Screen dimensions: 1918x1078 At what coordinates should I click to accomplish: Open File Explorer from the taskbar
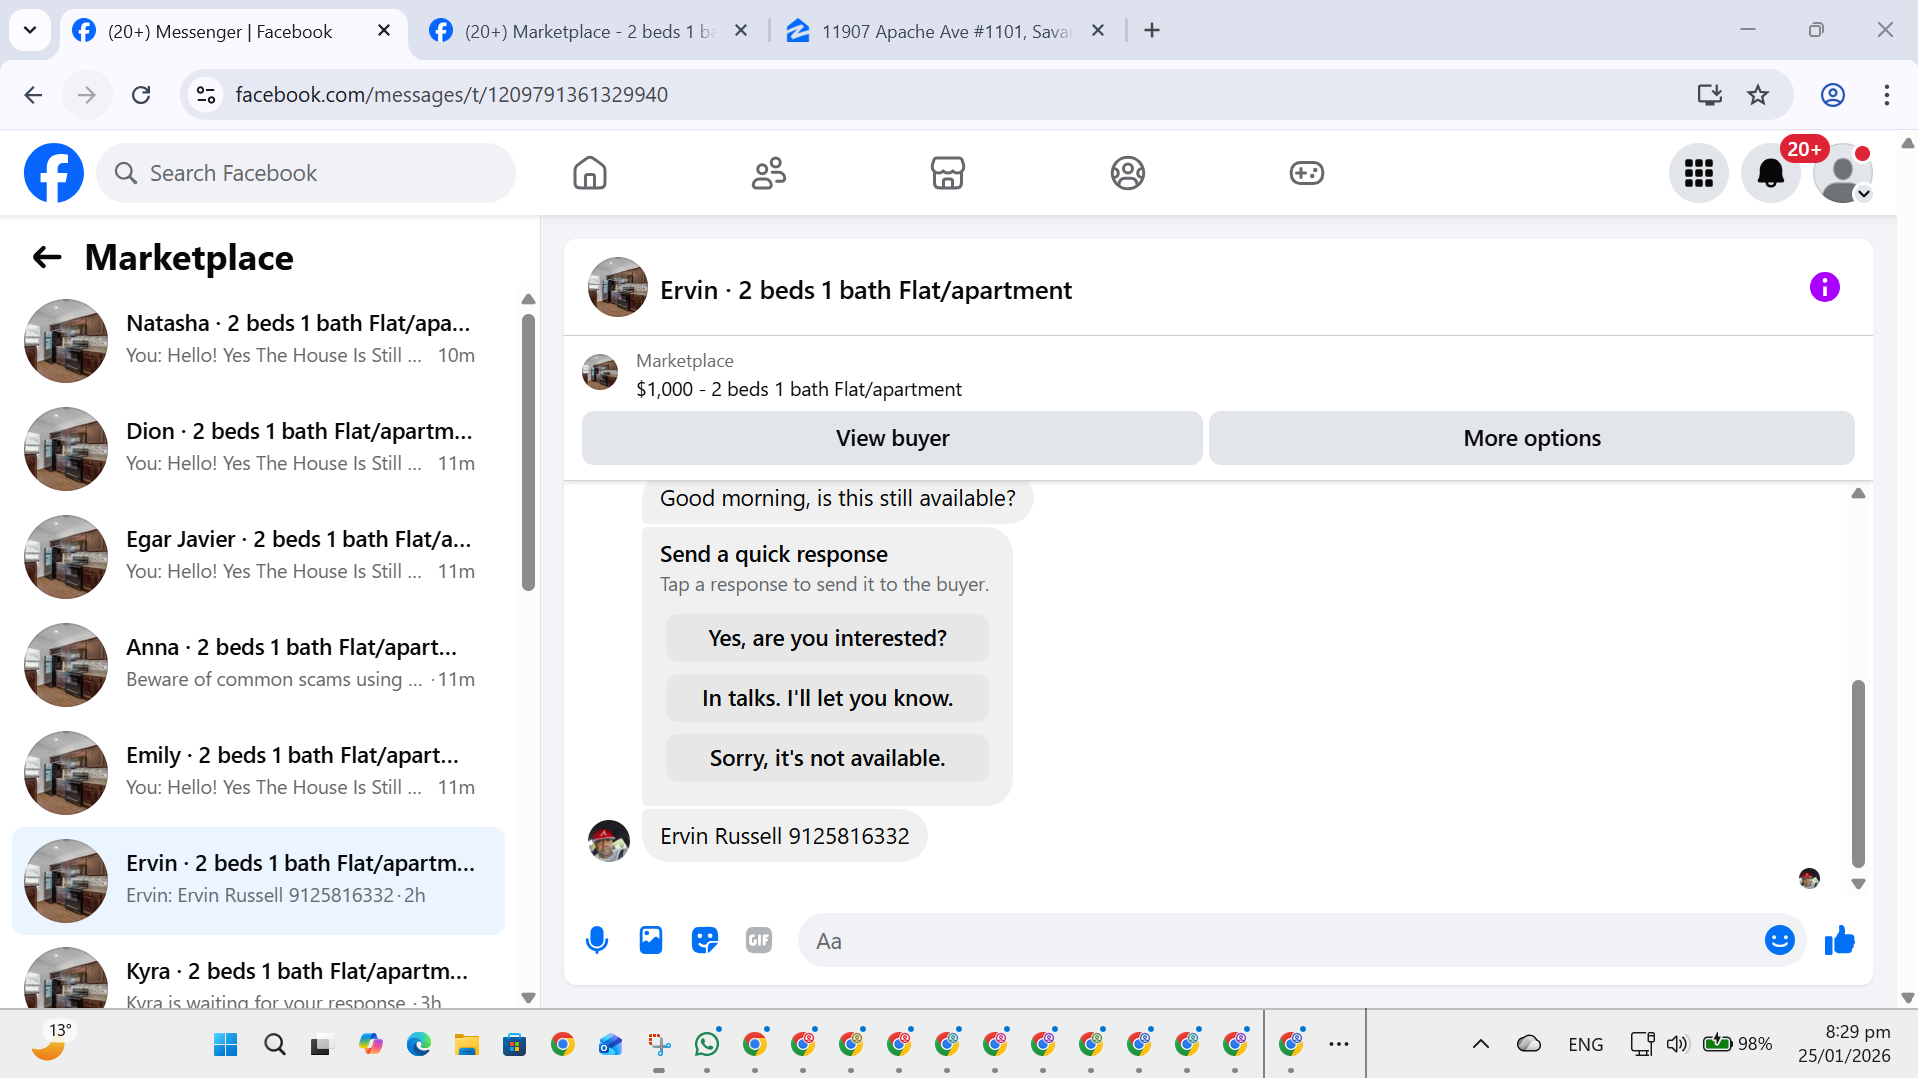466,1044
